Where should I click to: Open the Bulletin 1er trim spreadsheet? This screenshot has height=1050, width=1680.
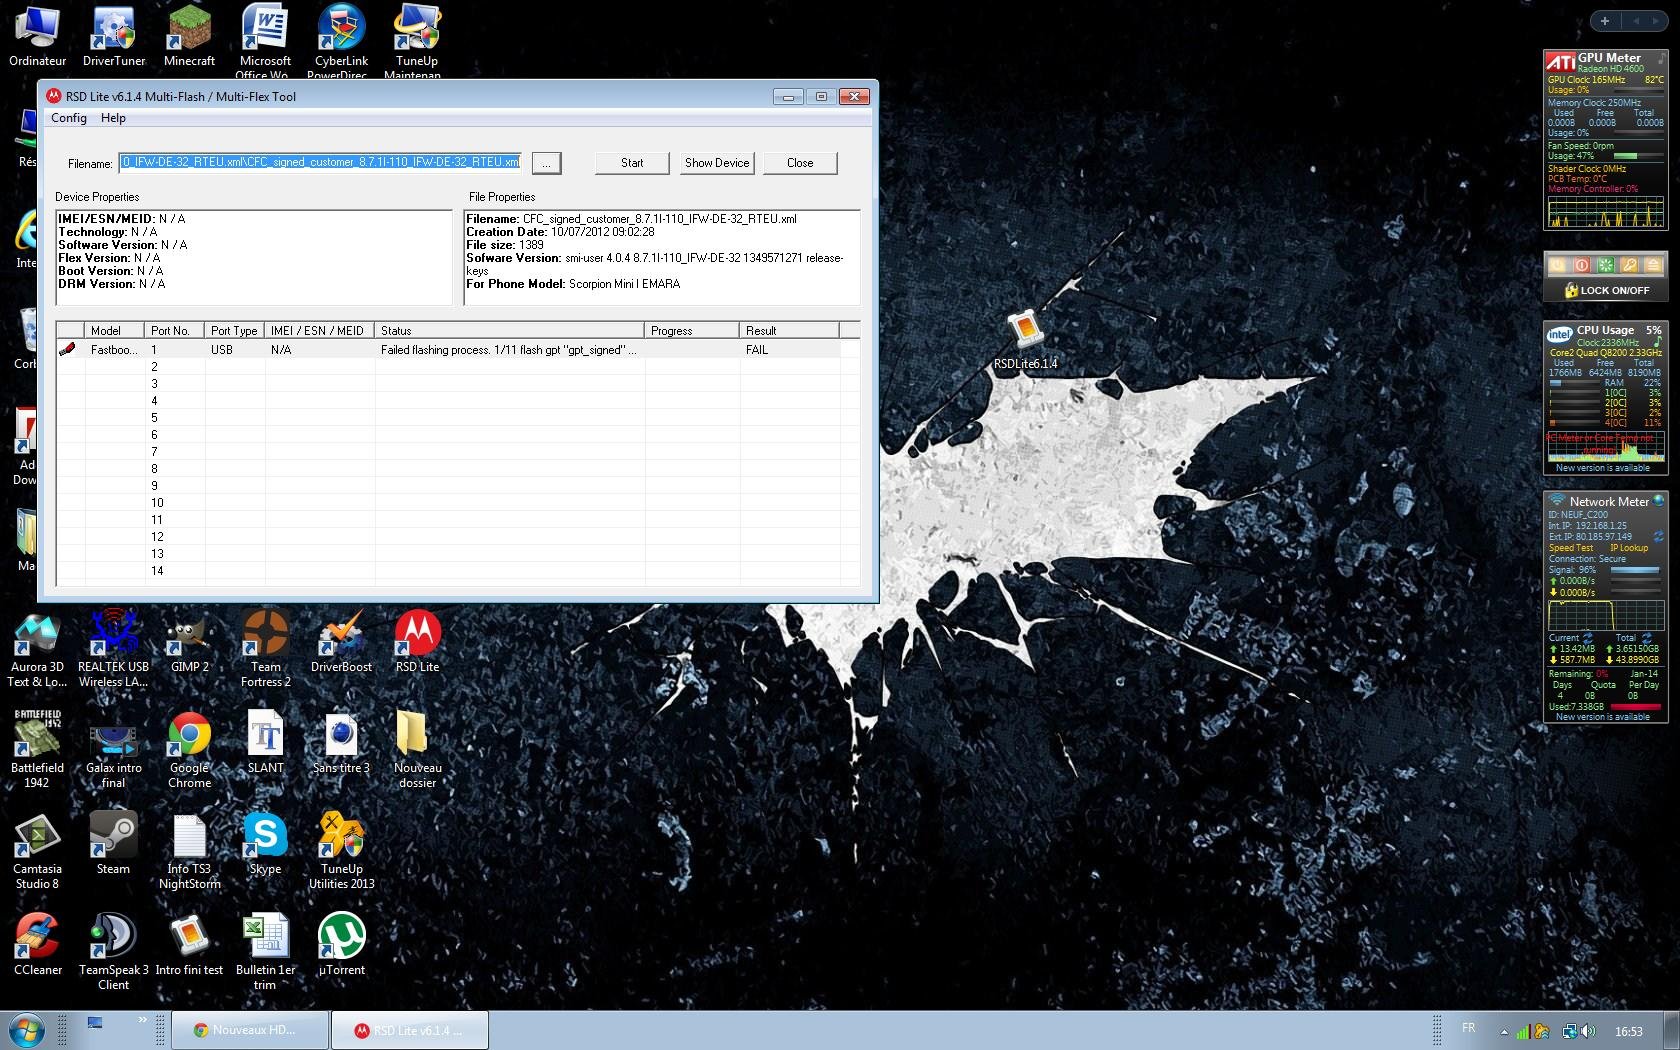pos(265,952)
